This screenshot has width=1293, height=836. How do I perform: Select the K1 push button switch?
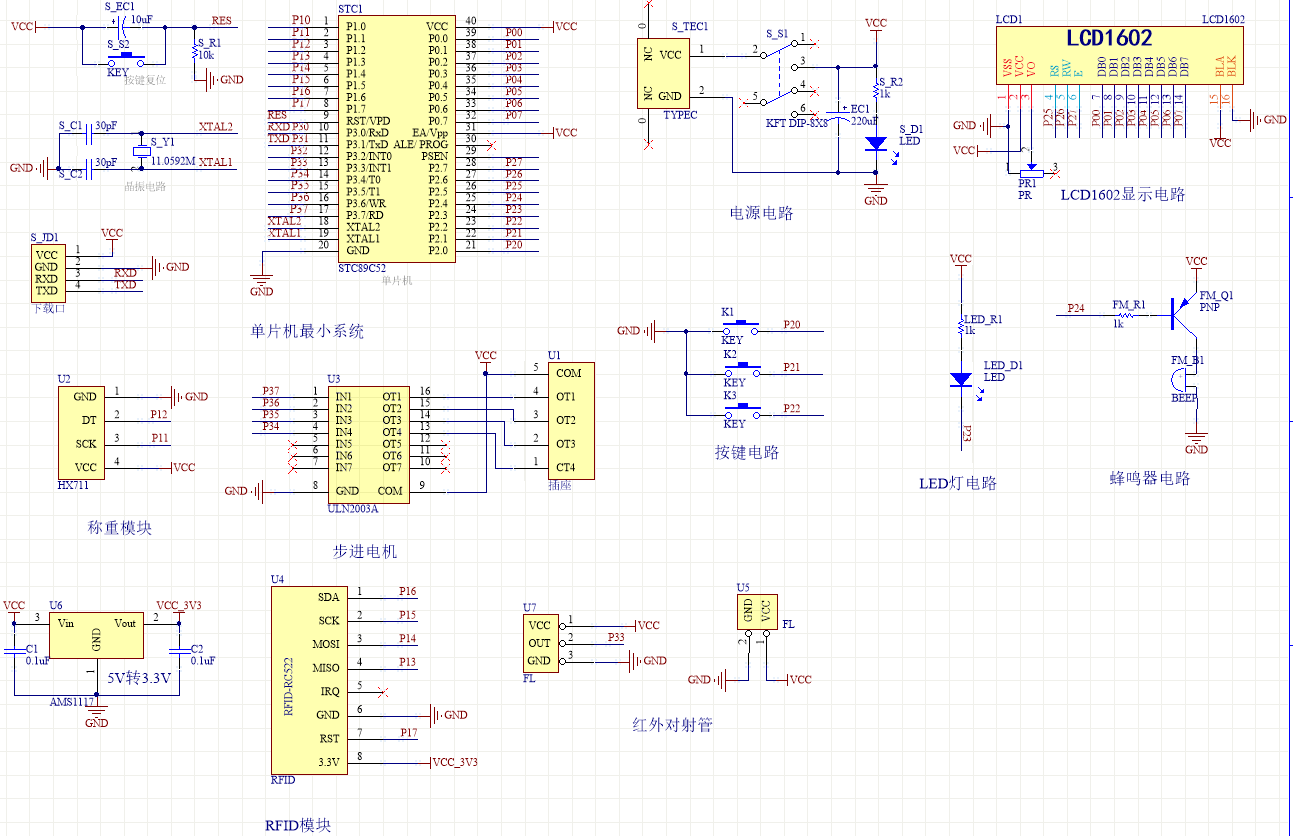tap(742, 327)
